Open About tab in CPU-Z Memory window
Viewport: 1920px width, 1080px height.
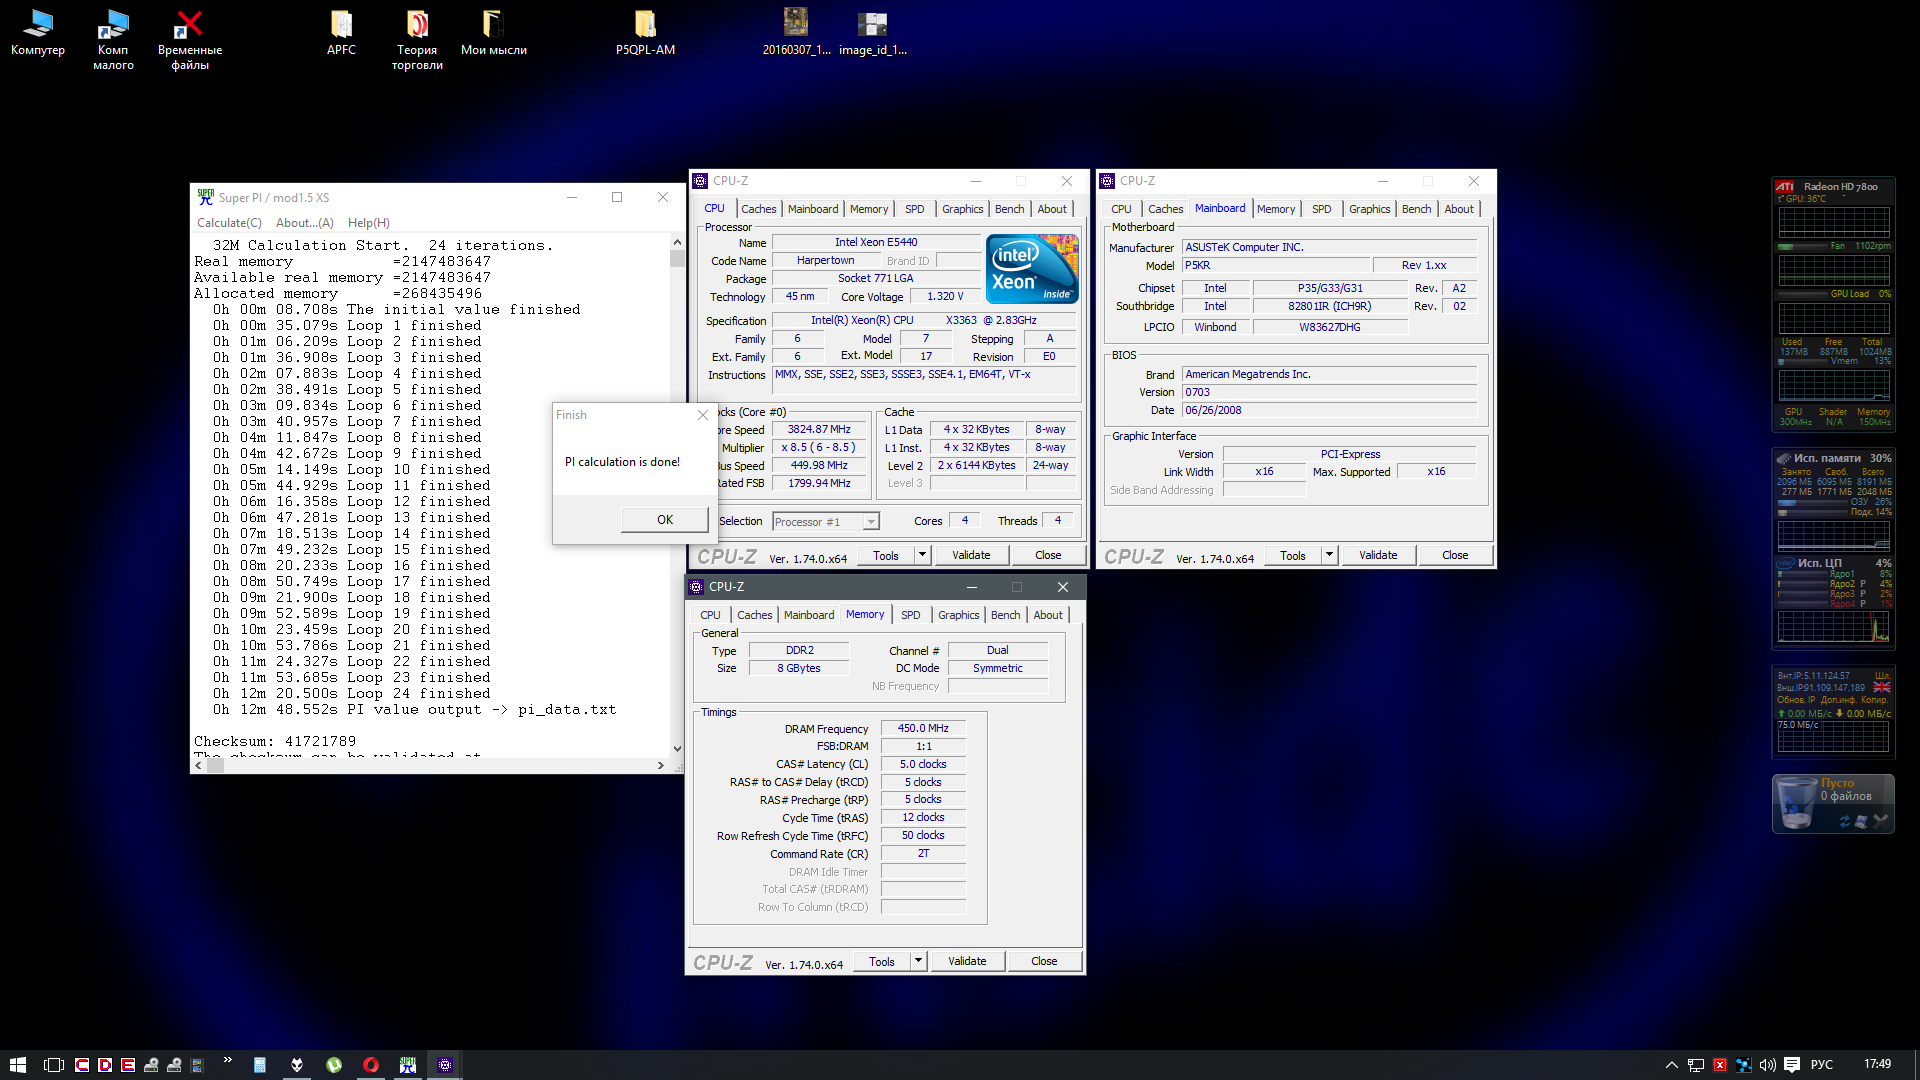[1048, 615]
